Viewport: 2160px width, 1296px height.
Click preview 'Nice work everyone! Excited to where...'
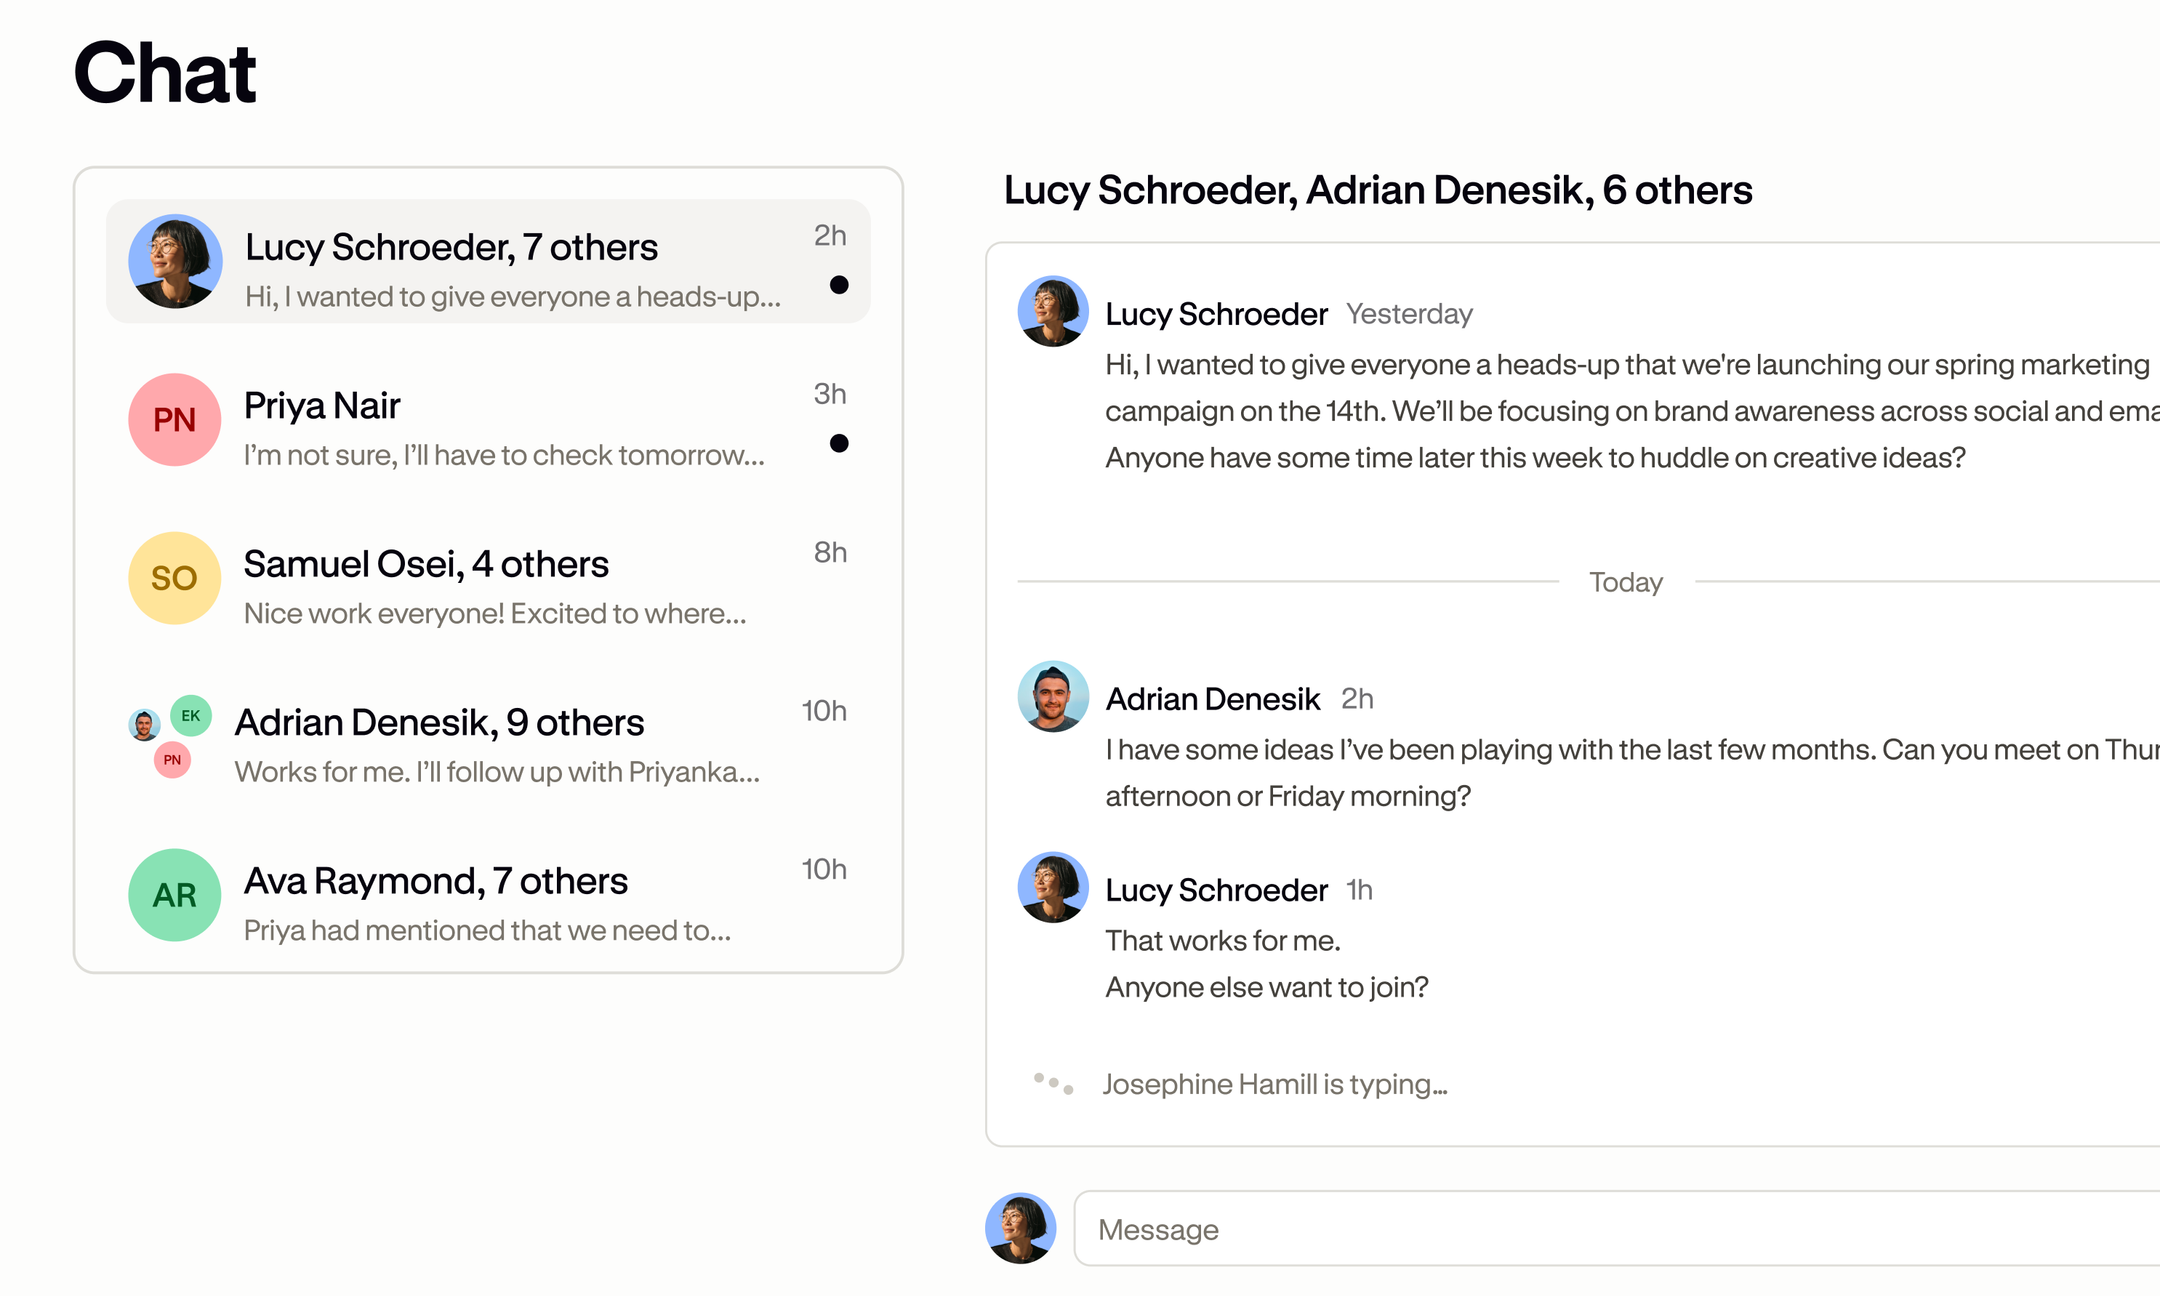(495, 613)
